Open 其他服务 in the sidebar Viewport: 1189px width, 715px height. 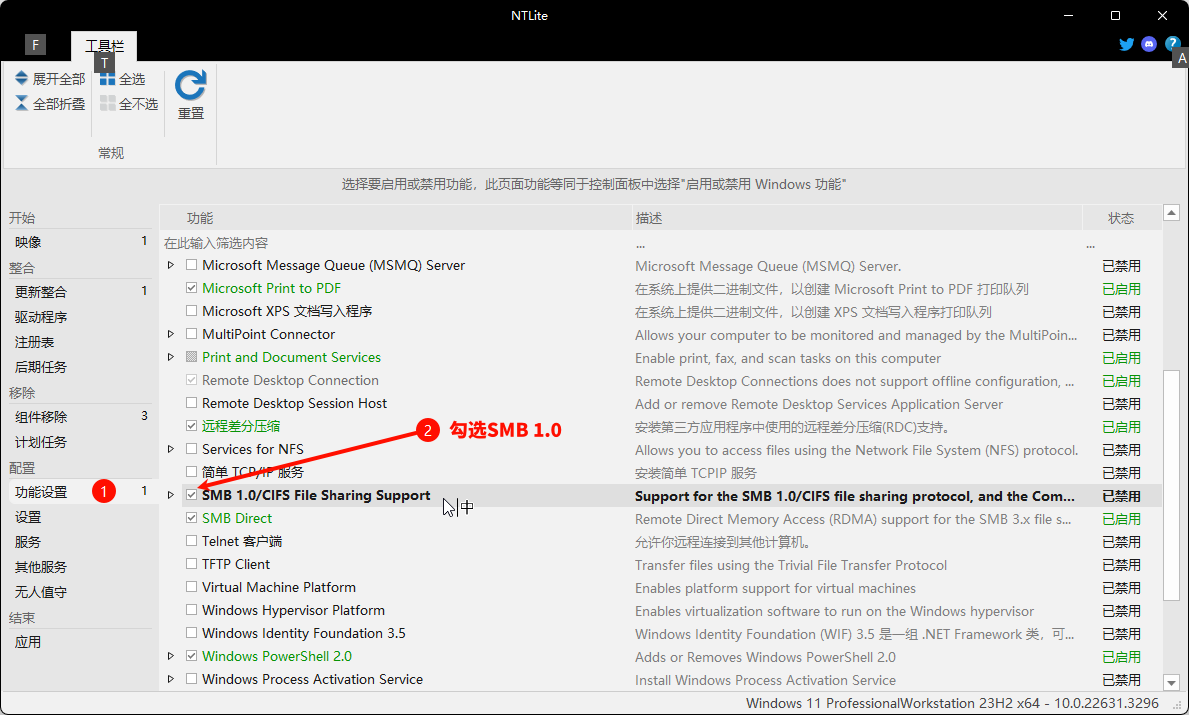tap(80, 567)
